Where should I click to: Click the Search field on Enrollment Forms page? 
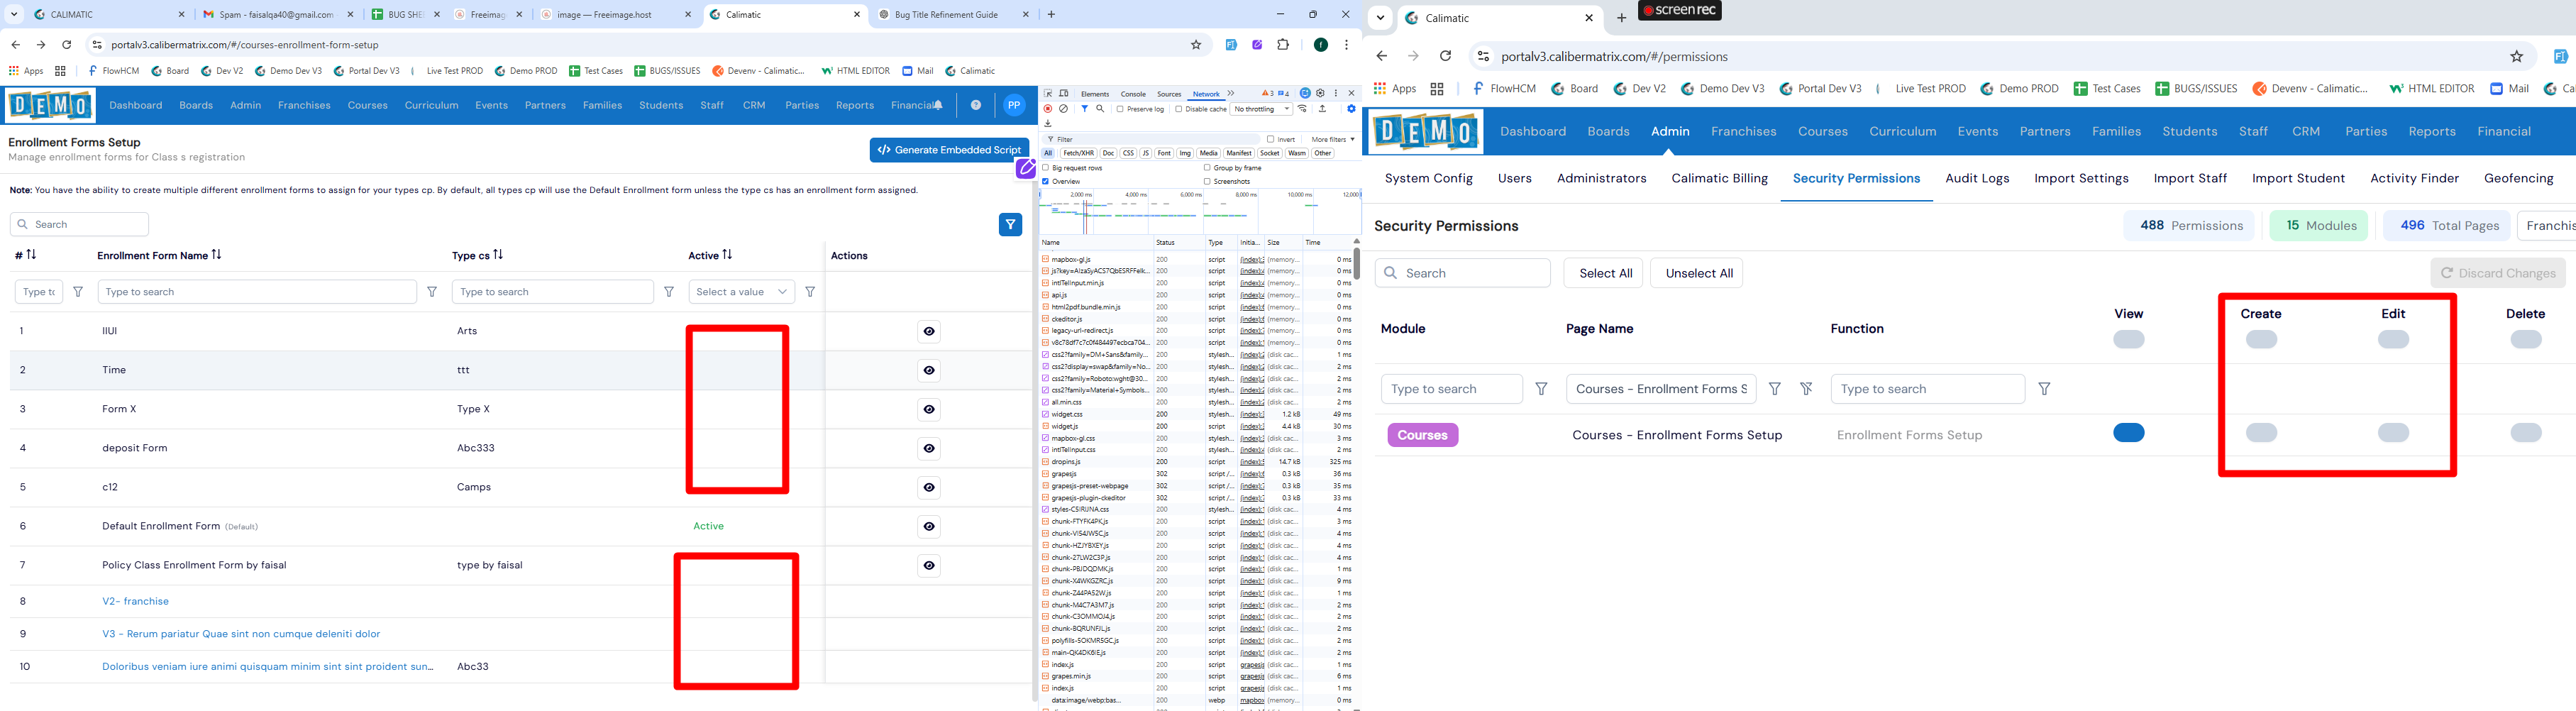pos(80,224)
